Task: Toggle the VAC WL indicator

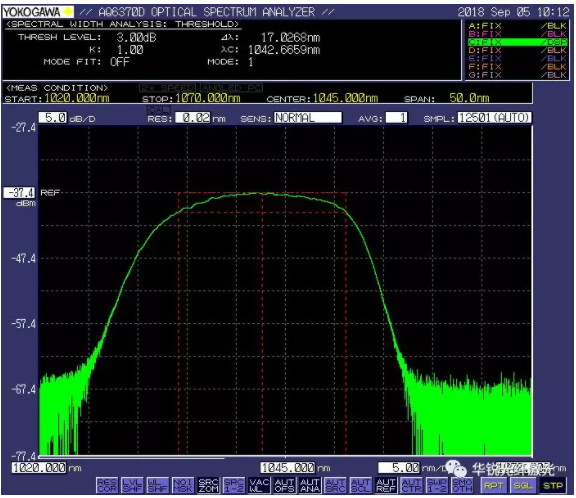Action: (x=259, y=485)
